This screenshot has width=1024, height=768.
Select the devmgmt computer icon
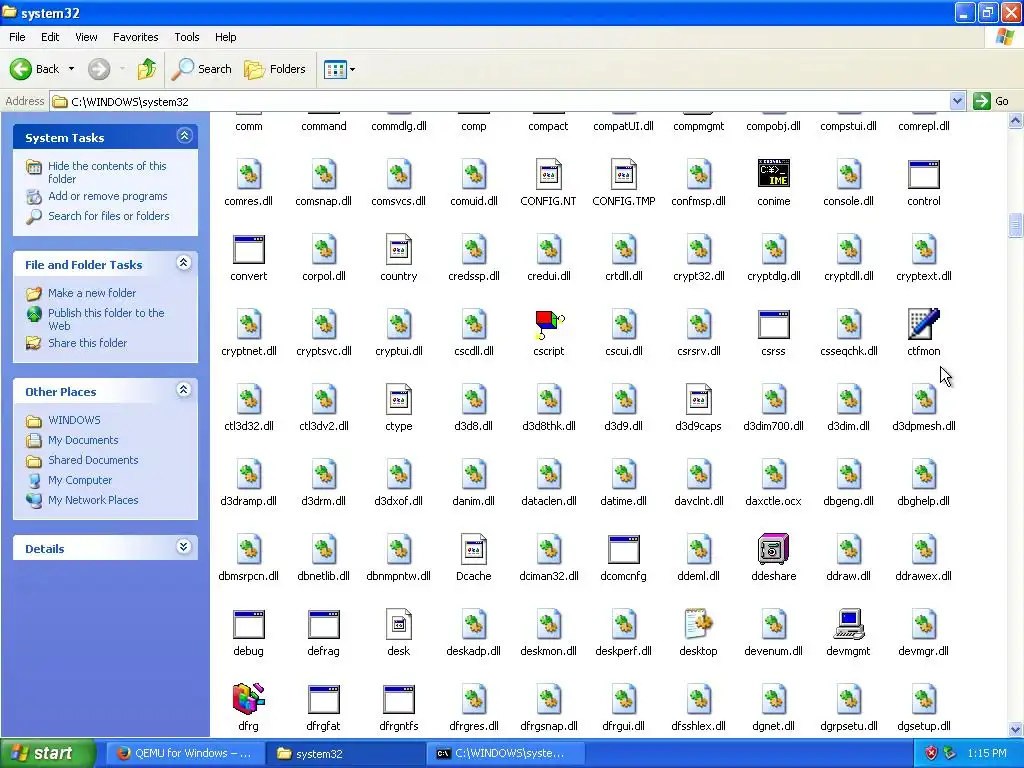point(848,624)
